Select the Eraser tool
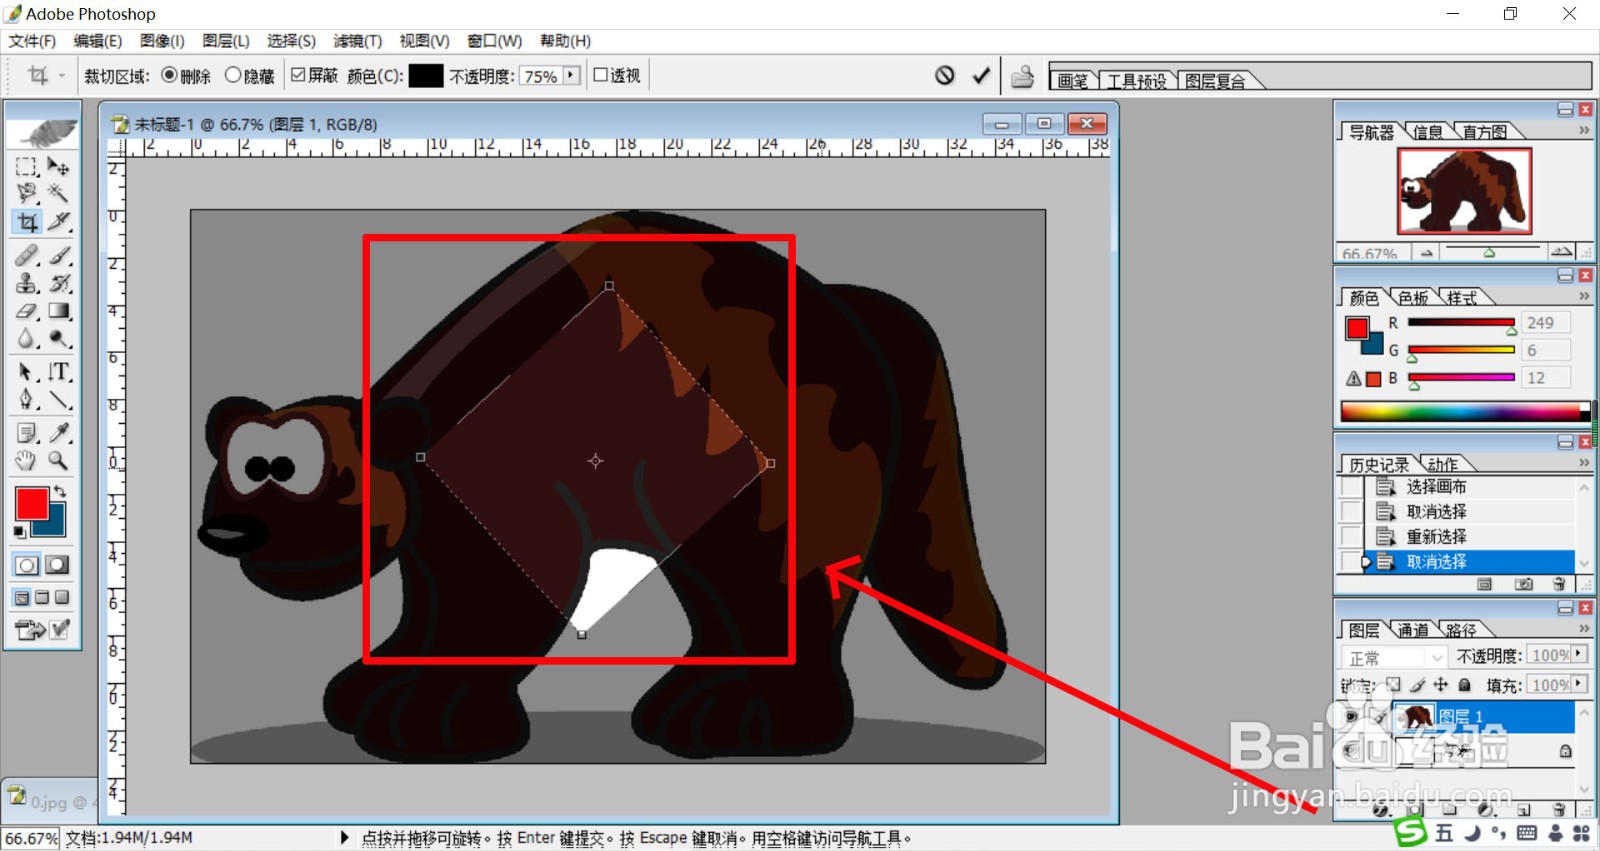This screenshot has height=851, width=1600. point(27,311)
